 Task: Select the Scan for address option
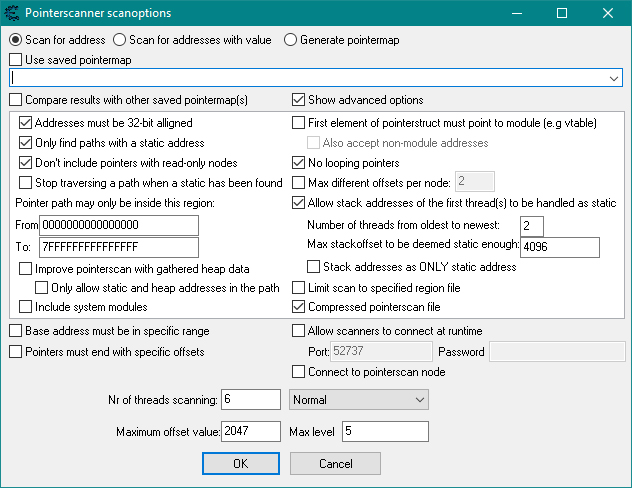coord(16,40)
